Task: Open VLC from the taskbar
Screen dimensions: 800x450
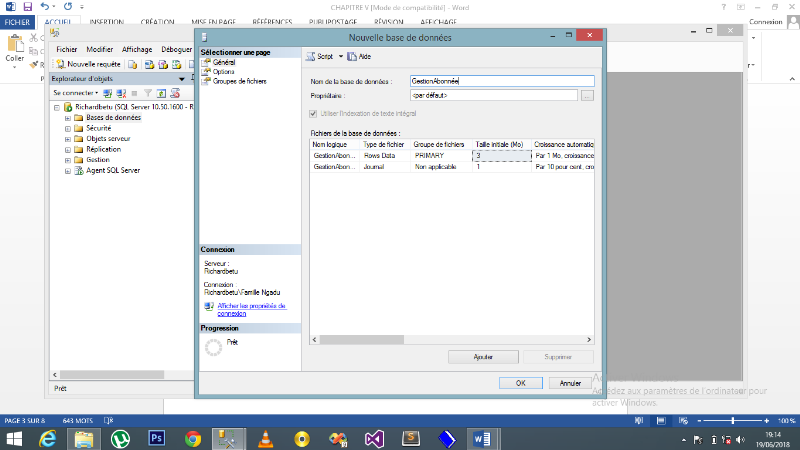Action: tap(265, 439)
